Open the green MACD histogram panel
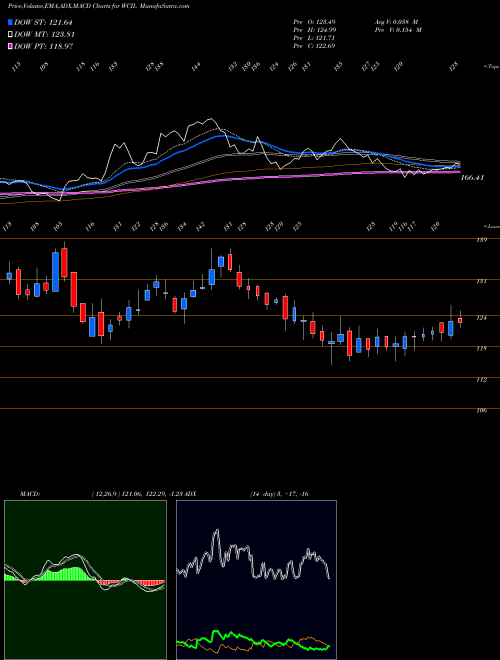Screen dimensions: 500x660 click(x=85, y=580)
